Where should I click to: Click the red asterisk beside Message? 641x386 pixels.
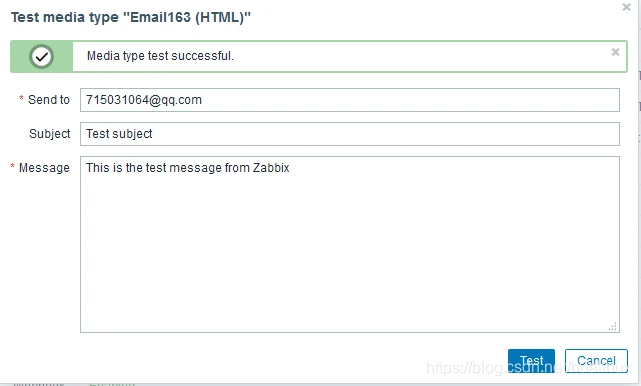pos(12,166)
